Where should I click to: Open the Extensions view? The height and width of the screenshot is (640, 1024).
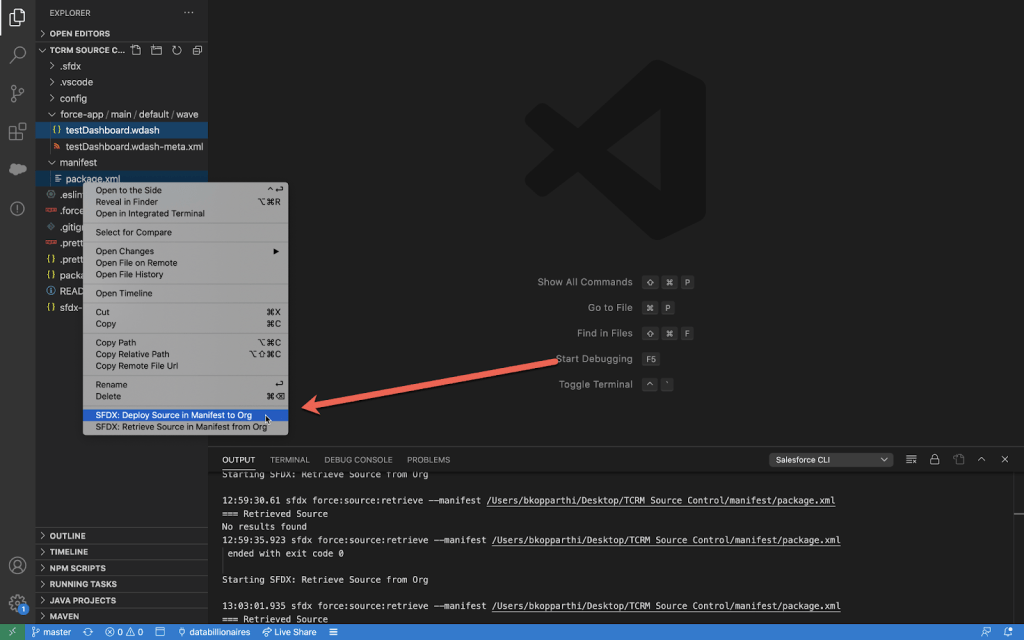pos(17,131)
